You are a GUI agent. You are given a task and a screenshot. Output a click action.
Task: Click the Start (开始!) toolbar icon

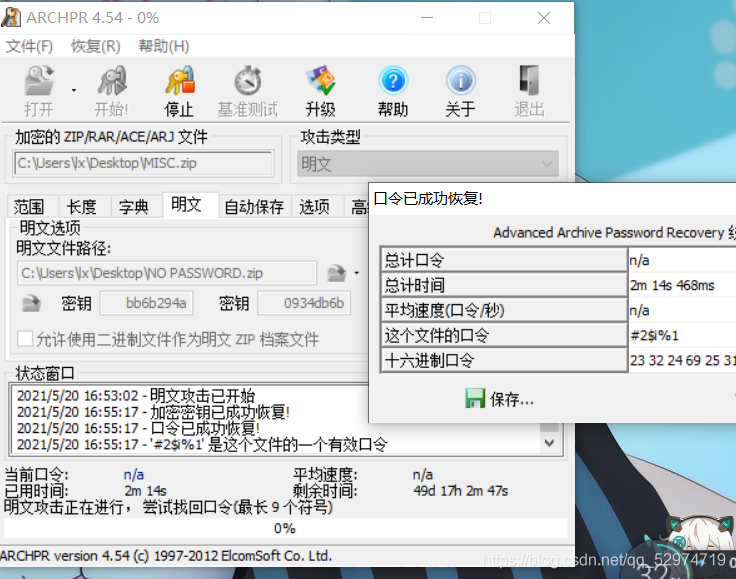pos(112,81)
